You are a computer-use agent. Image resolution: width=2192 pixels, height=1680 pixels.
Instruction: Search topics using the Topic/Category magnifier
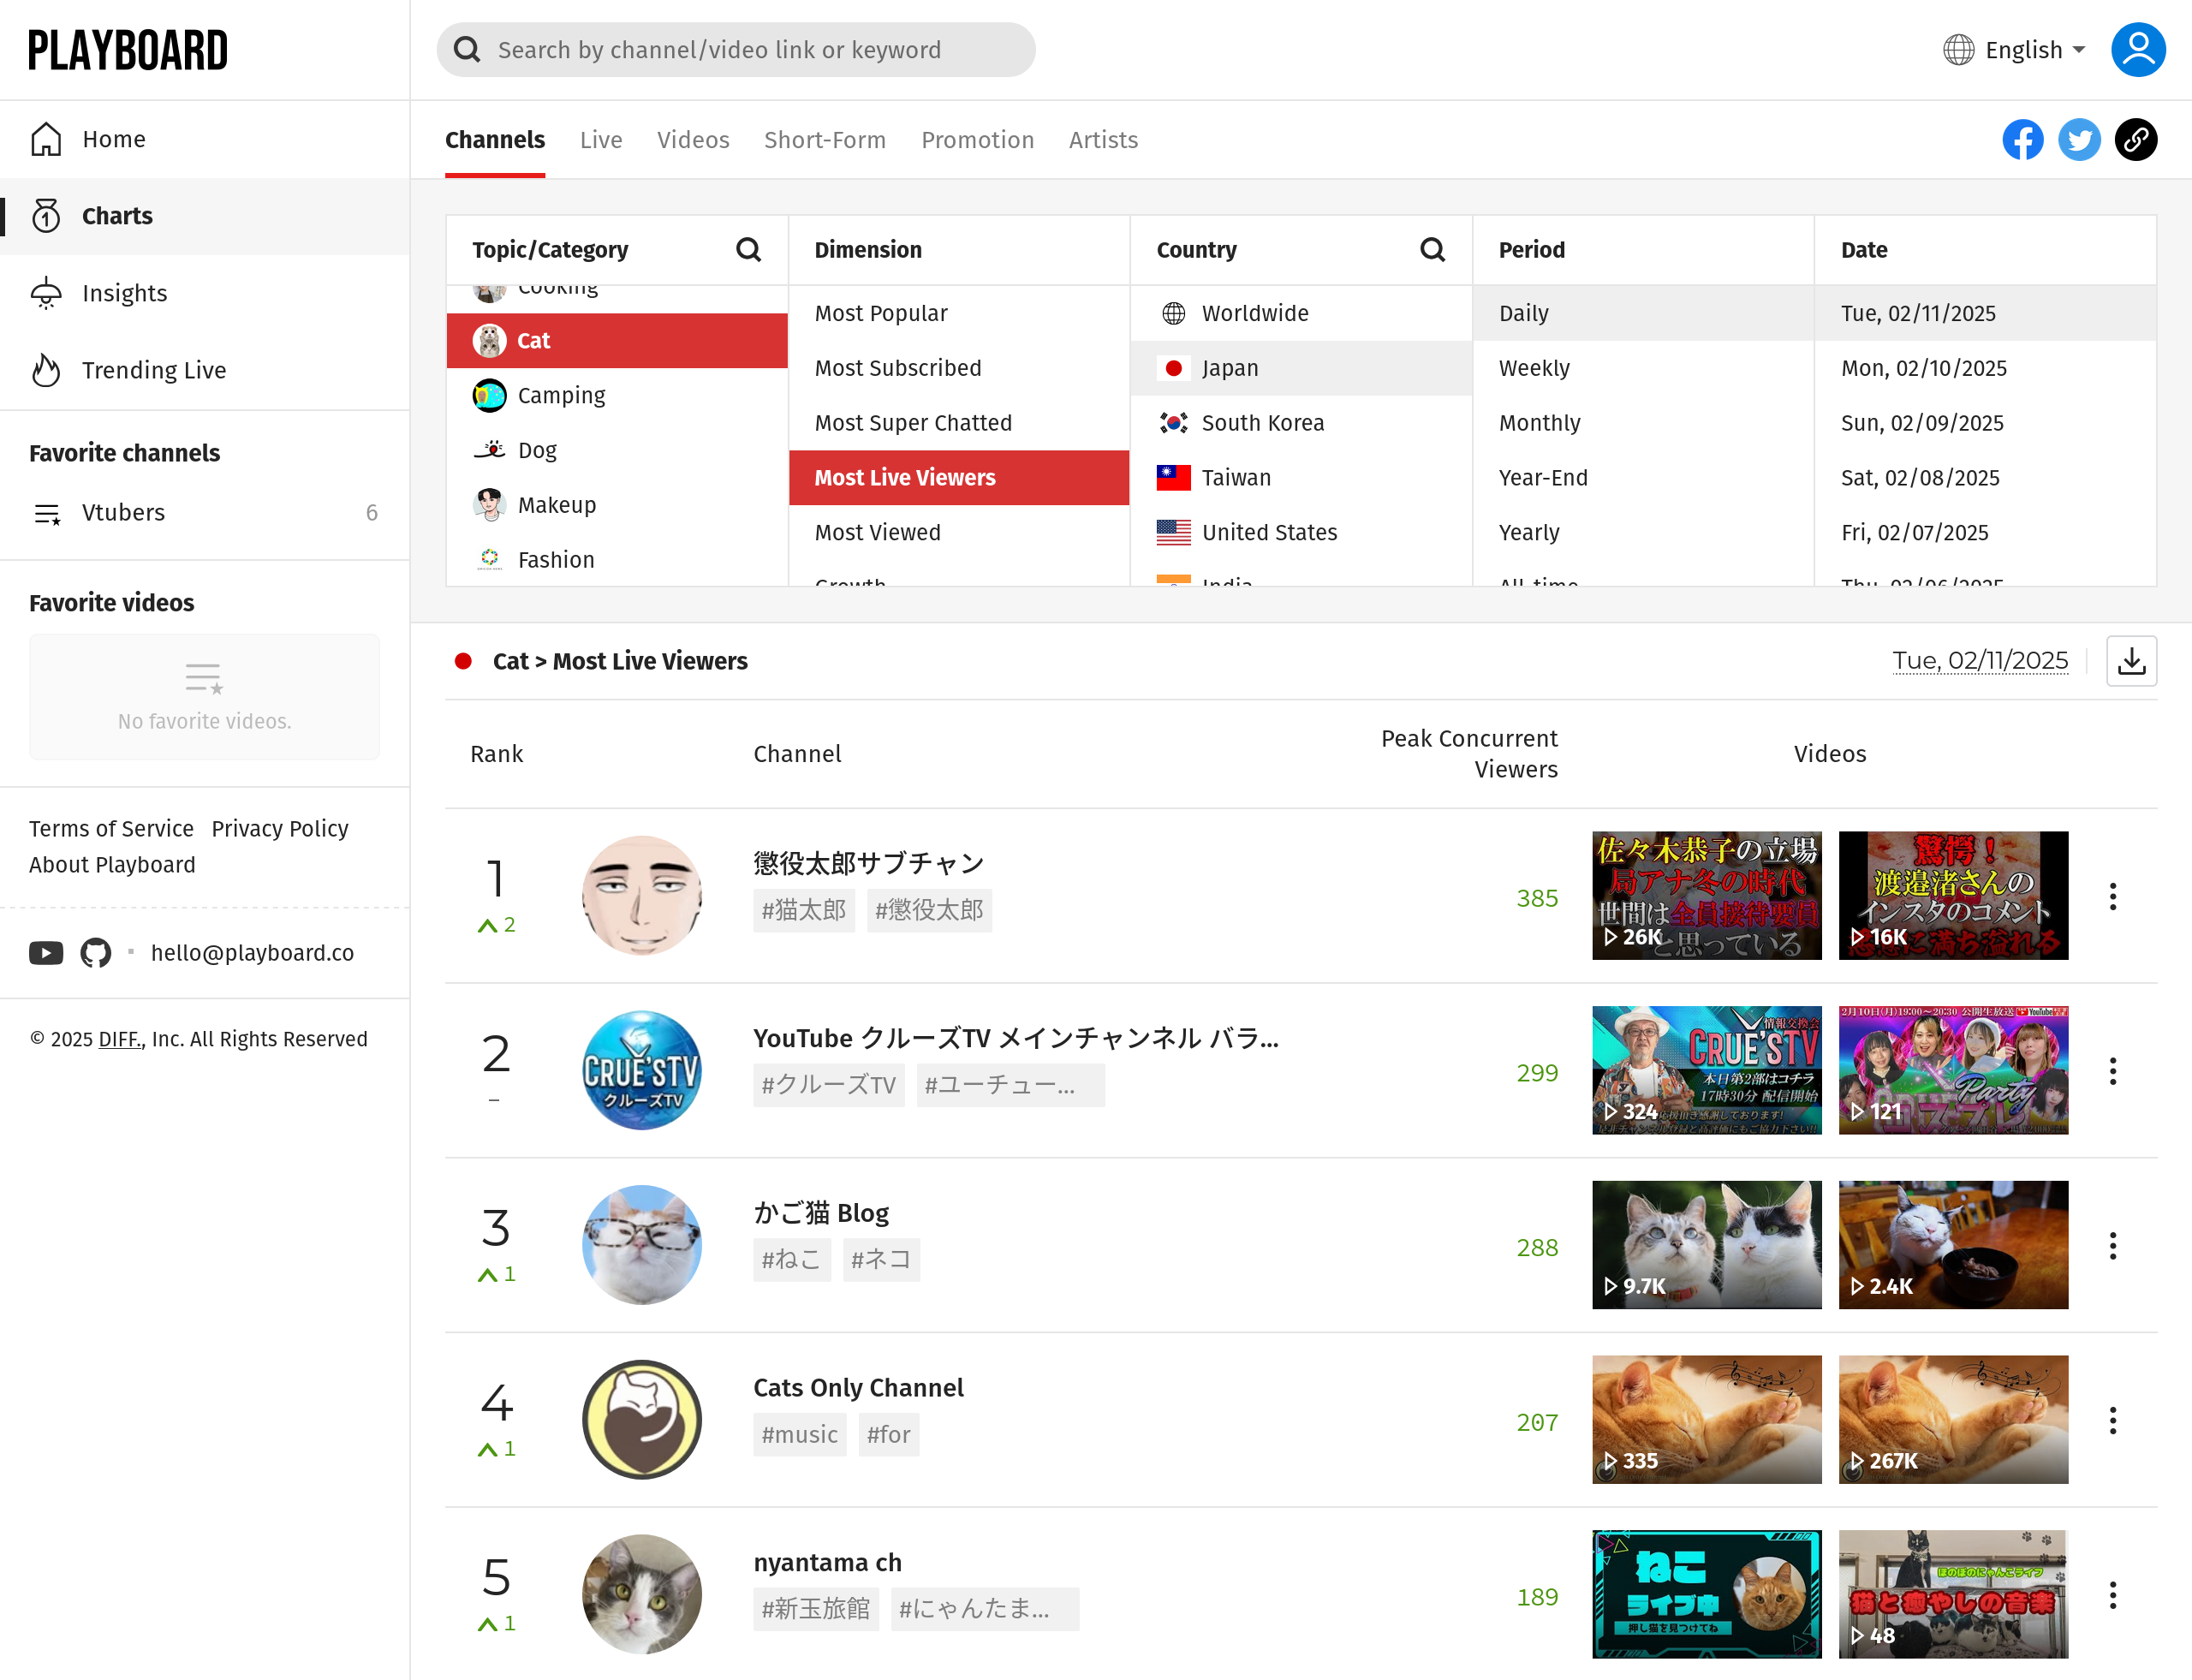point(748,250)
